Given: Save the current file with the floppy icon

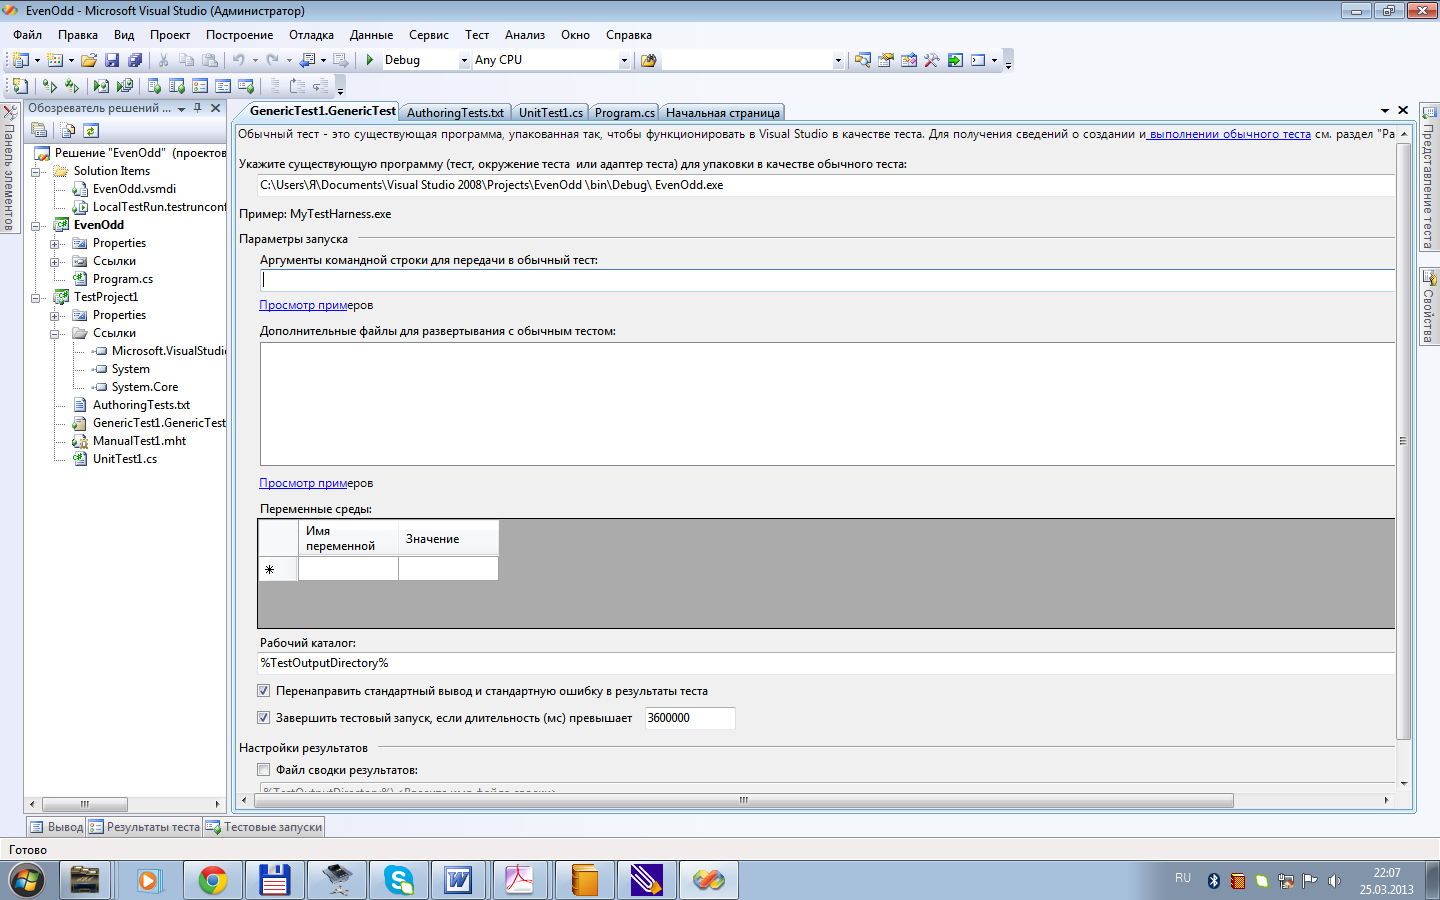Looking at the screenshot, I should 112,60.
